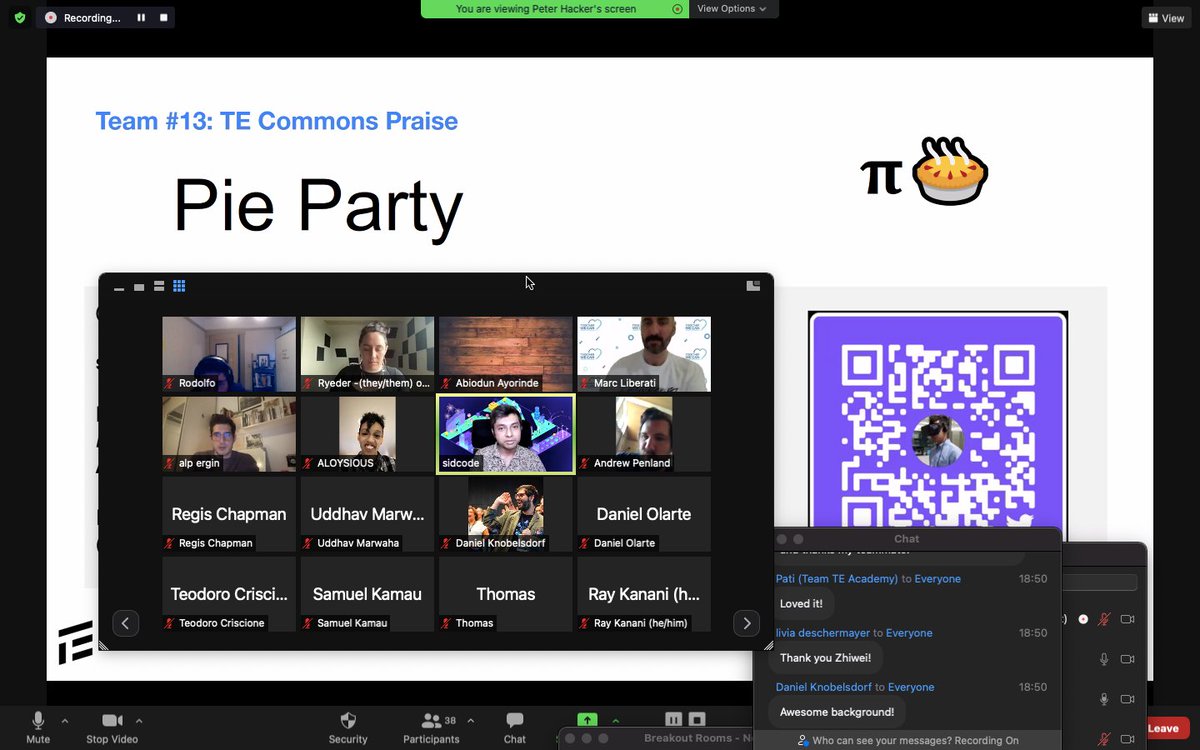Click the green encryption shield icon
Image resolution: width=1200 pixels, height=750 pixels.
pyautogui.click(x=20, y=17)
